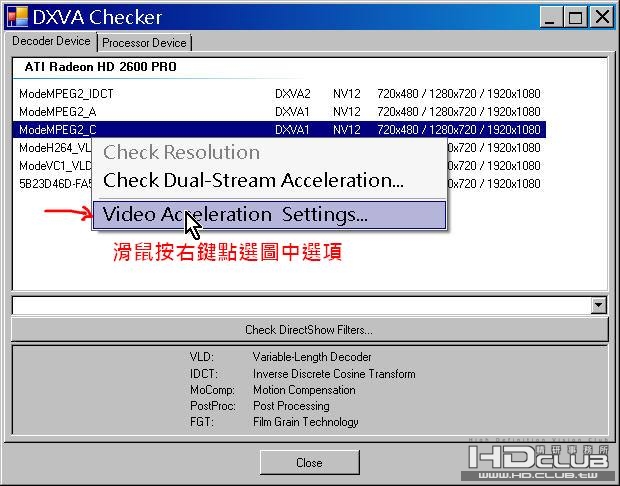This screenshot has height=486, width=620.
Task: Select the ModeMPEG2_A row
Action: [x=279, y=112]
